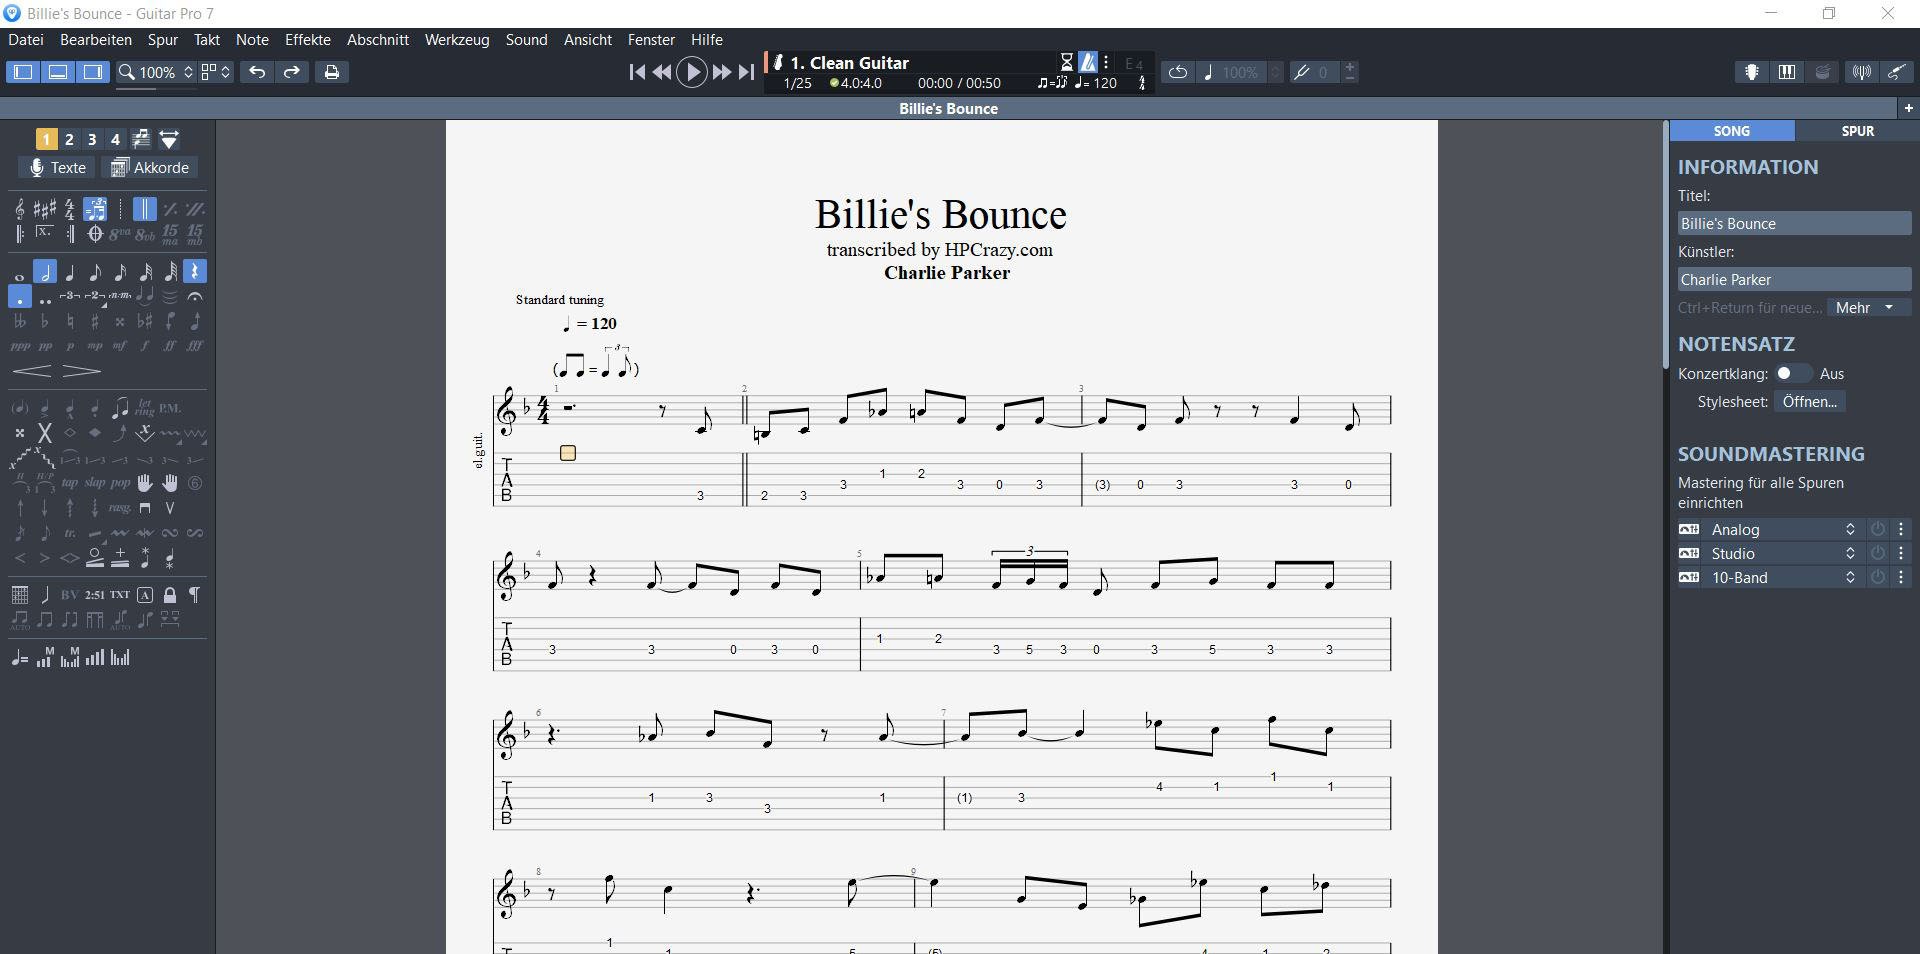Click the Texte button

(x=57, y=167)
